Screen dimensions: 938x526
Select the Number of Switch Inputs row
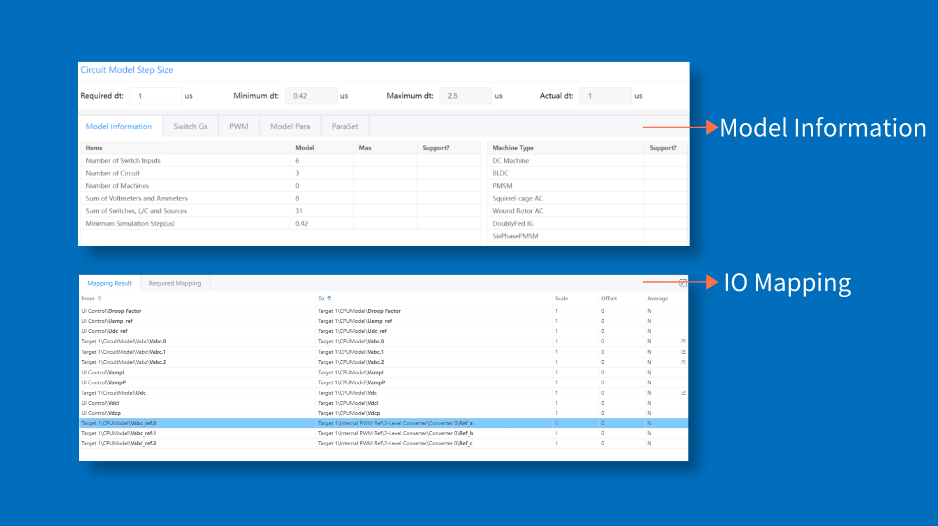[281, 160]
